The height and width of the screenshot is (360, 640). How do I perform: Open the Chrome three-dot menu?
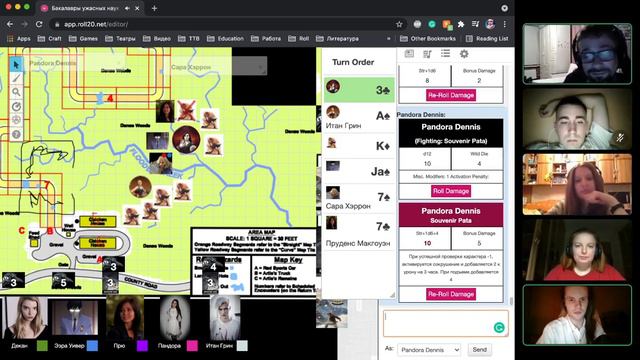tap(505, 24)
